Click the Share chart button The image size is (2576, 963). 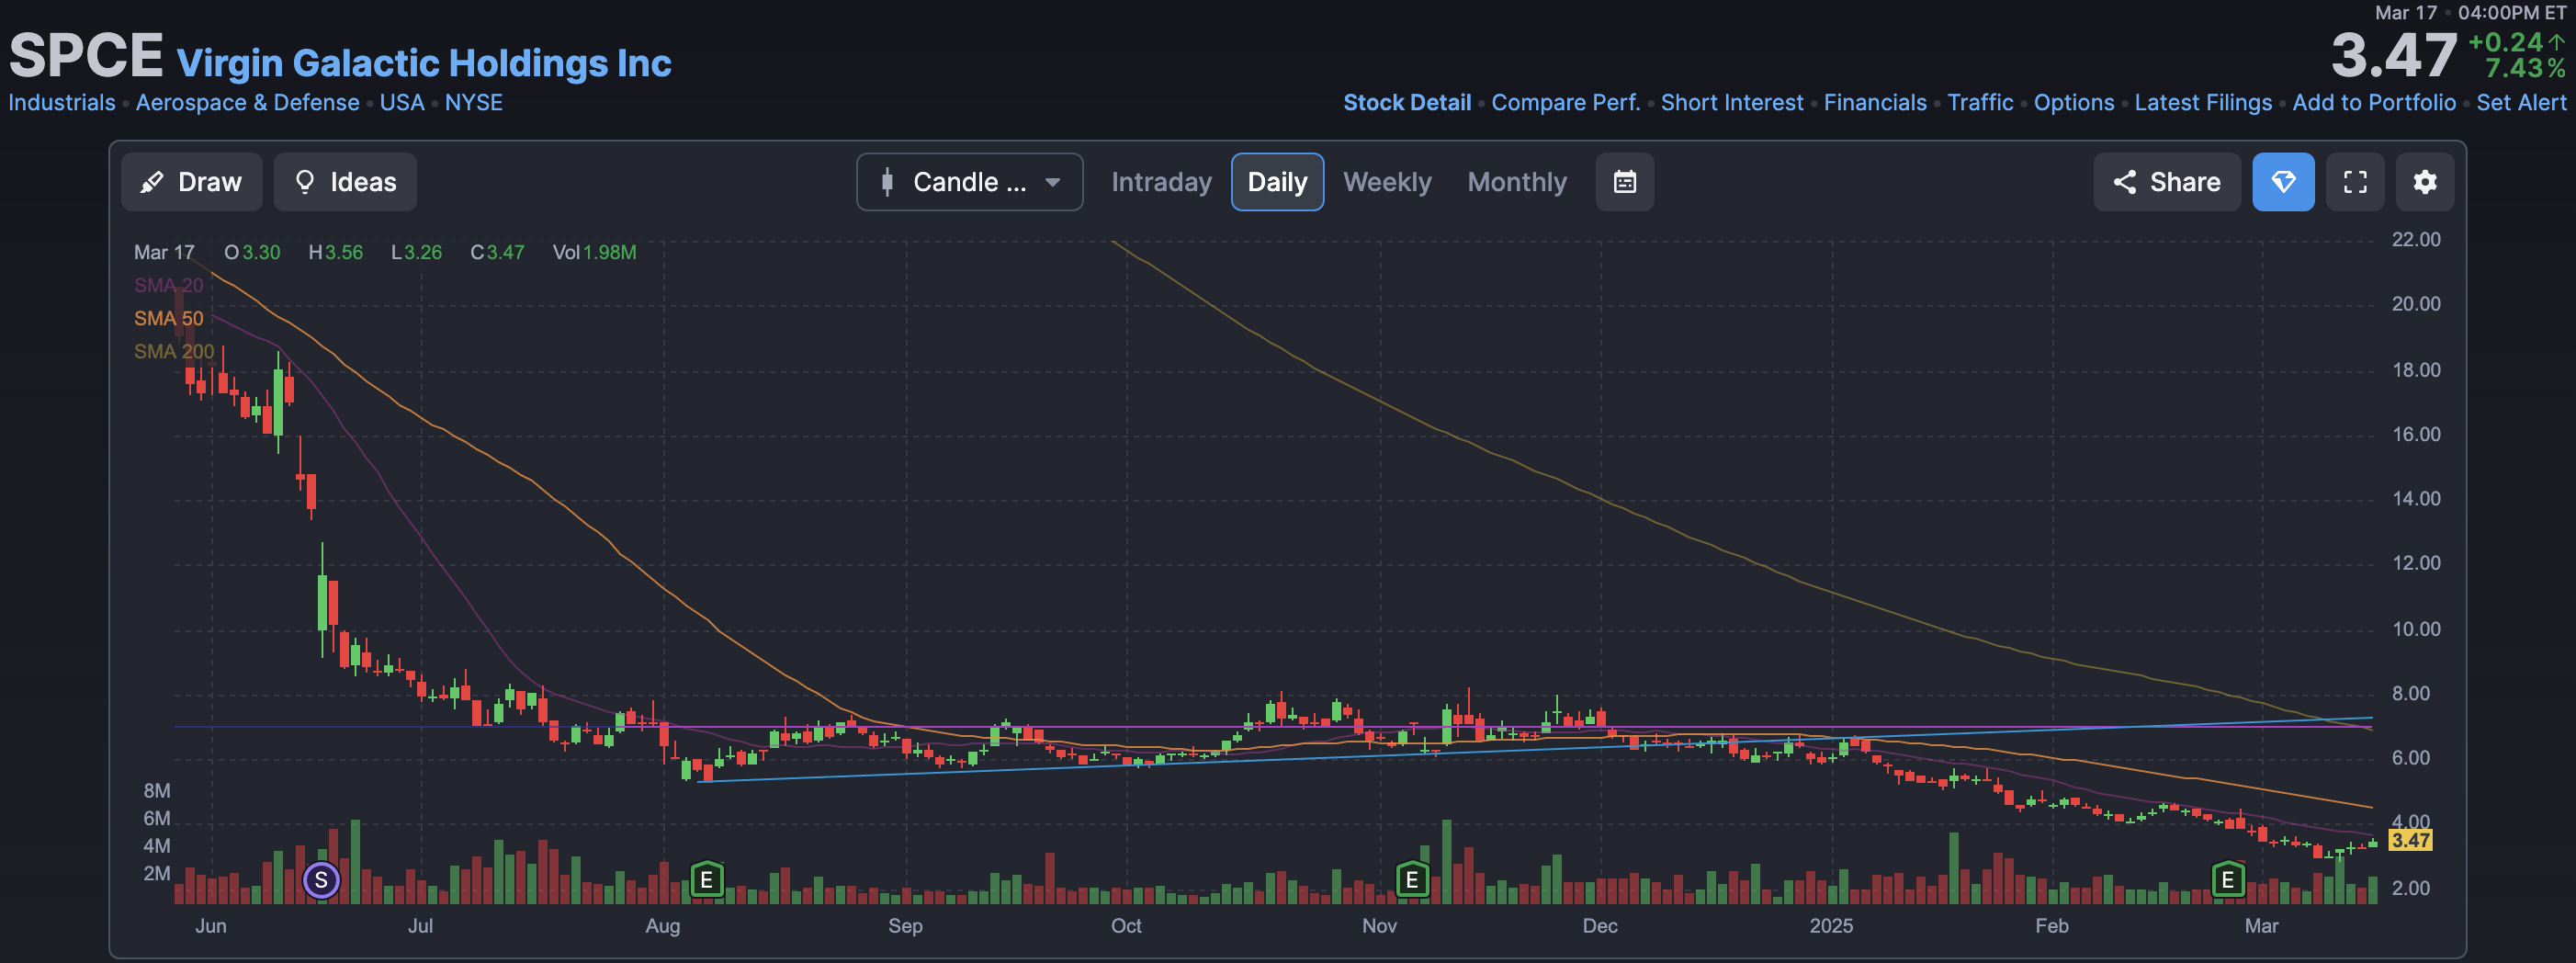click(x=2166, y=182)
